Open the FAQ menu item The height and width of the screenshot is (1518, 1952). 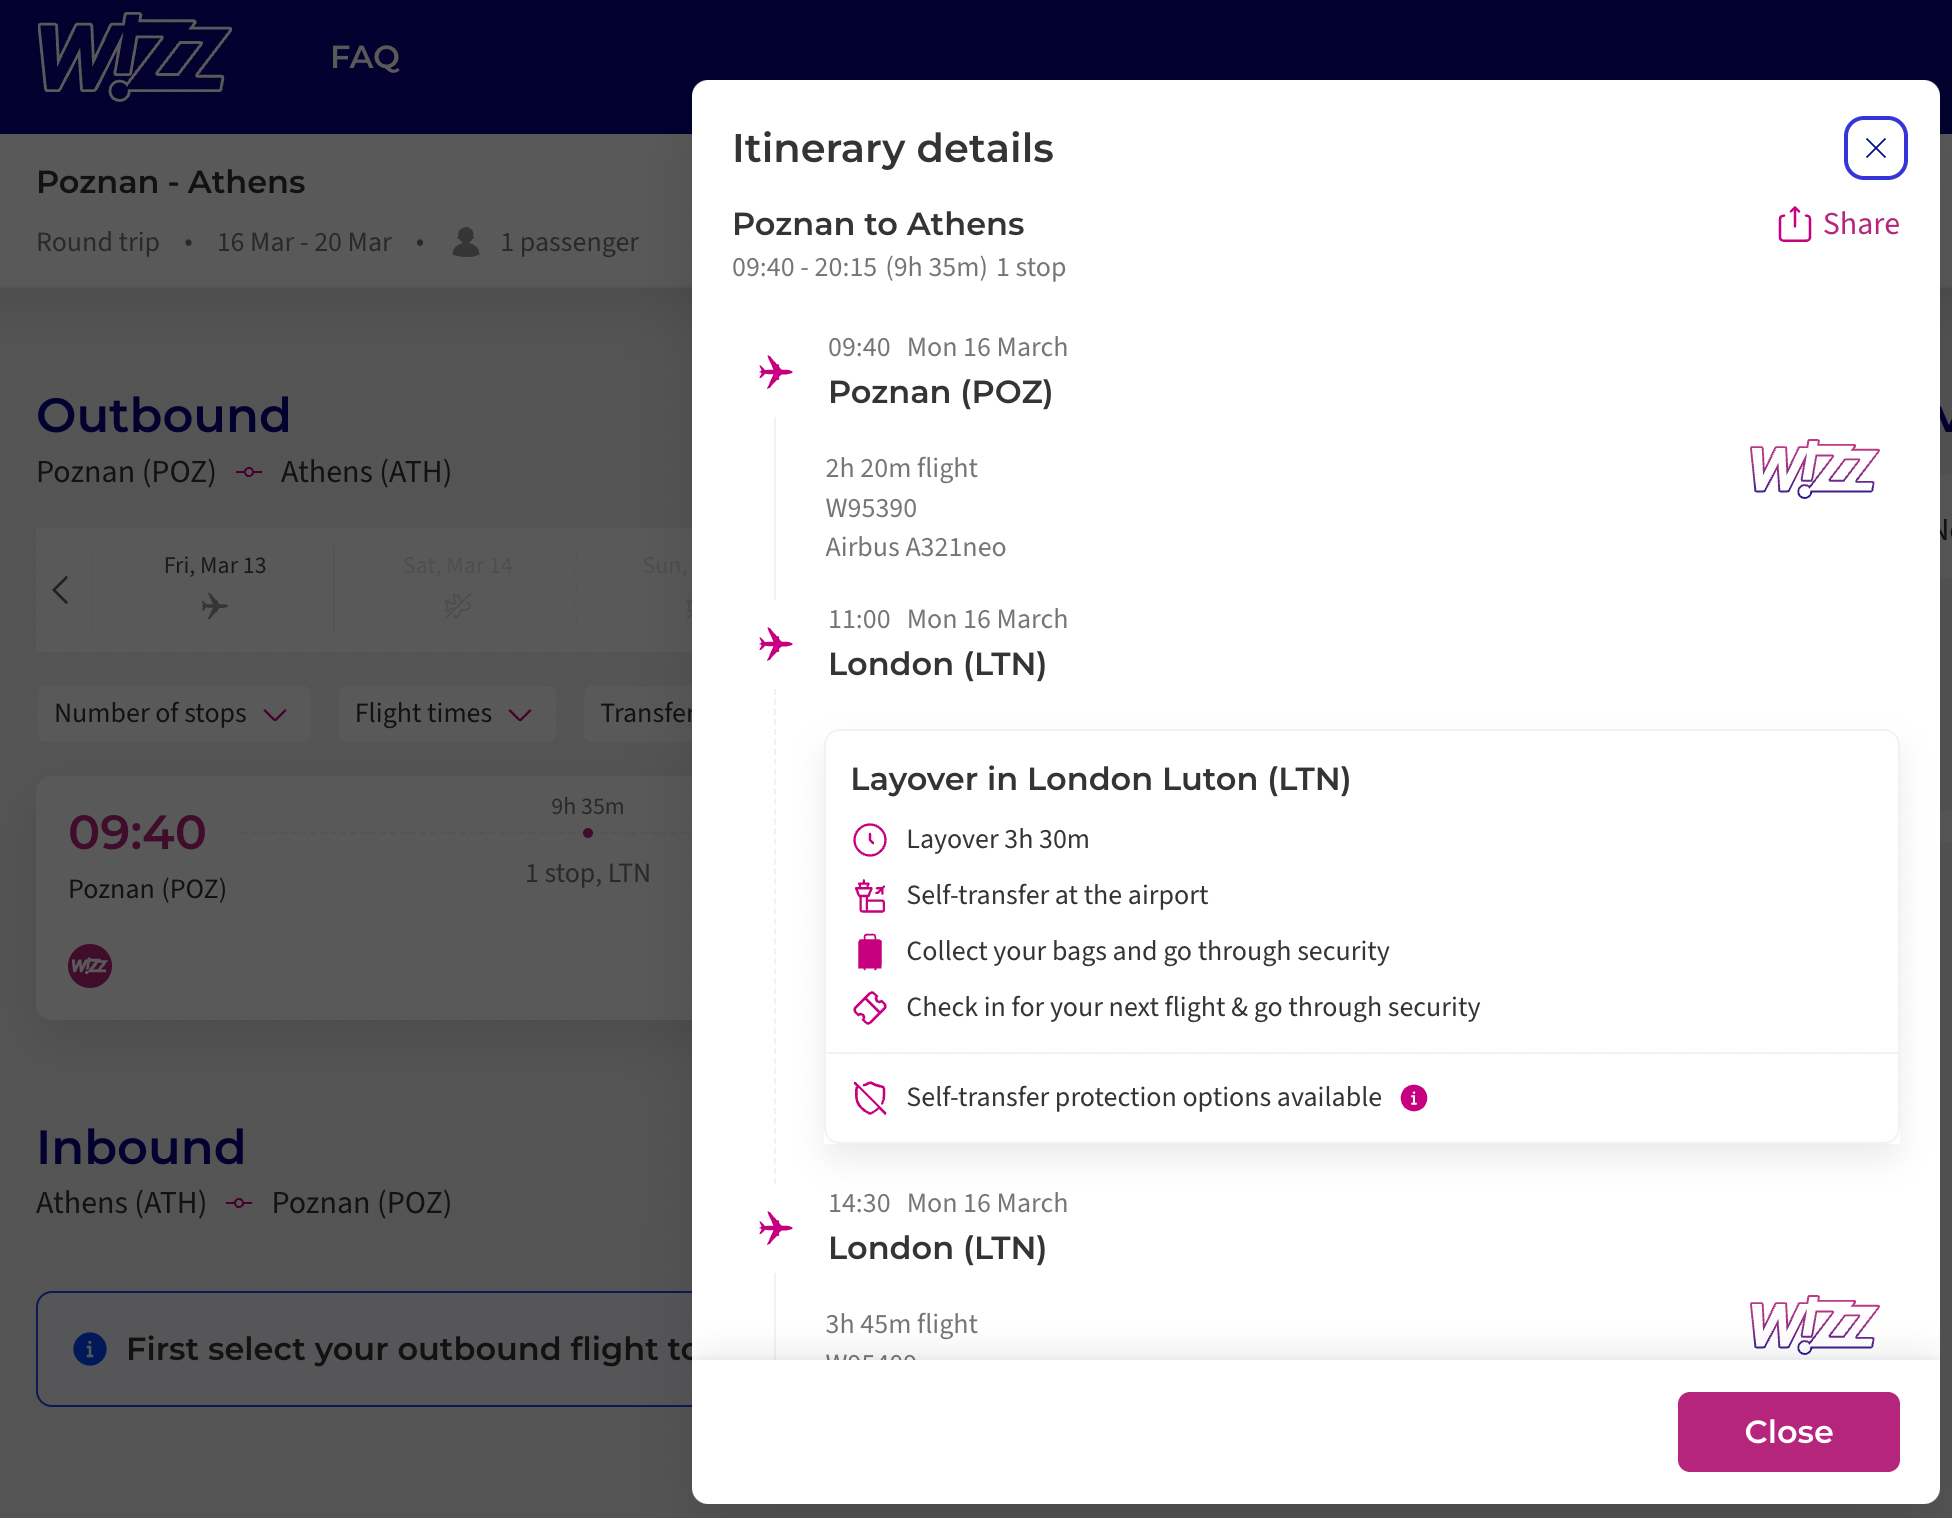365,57
